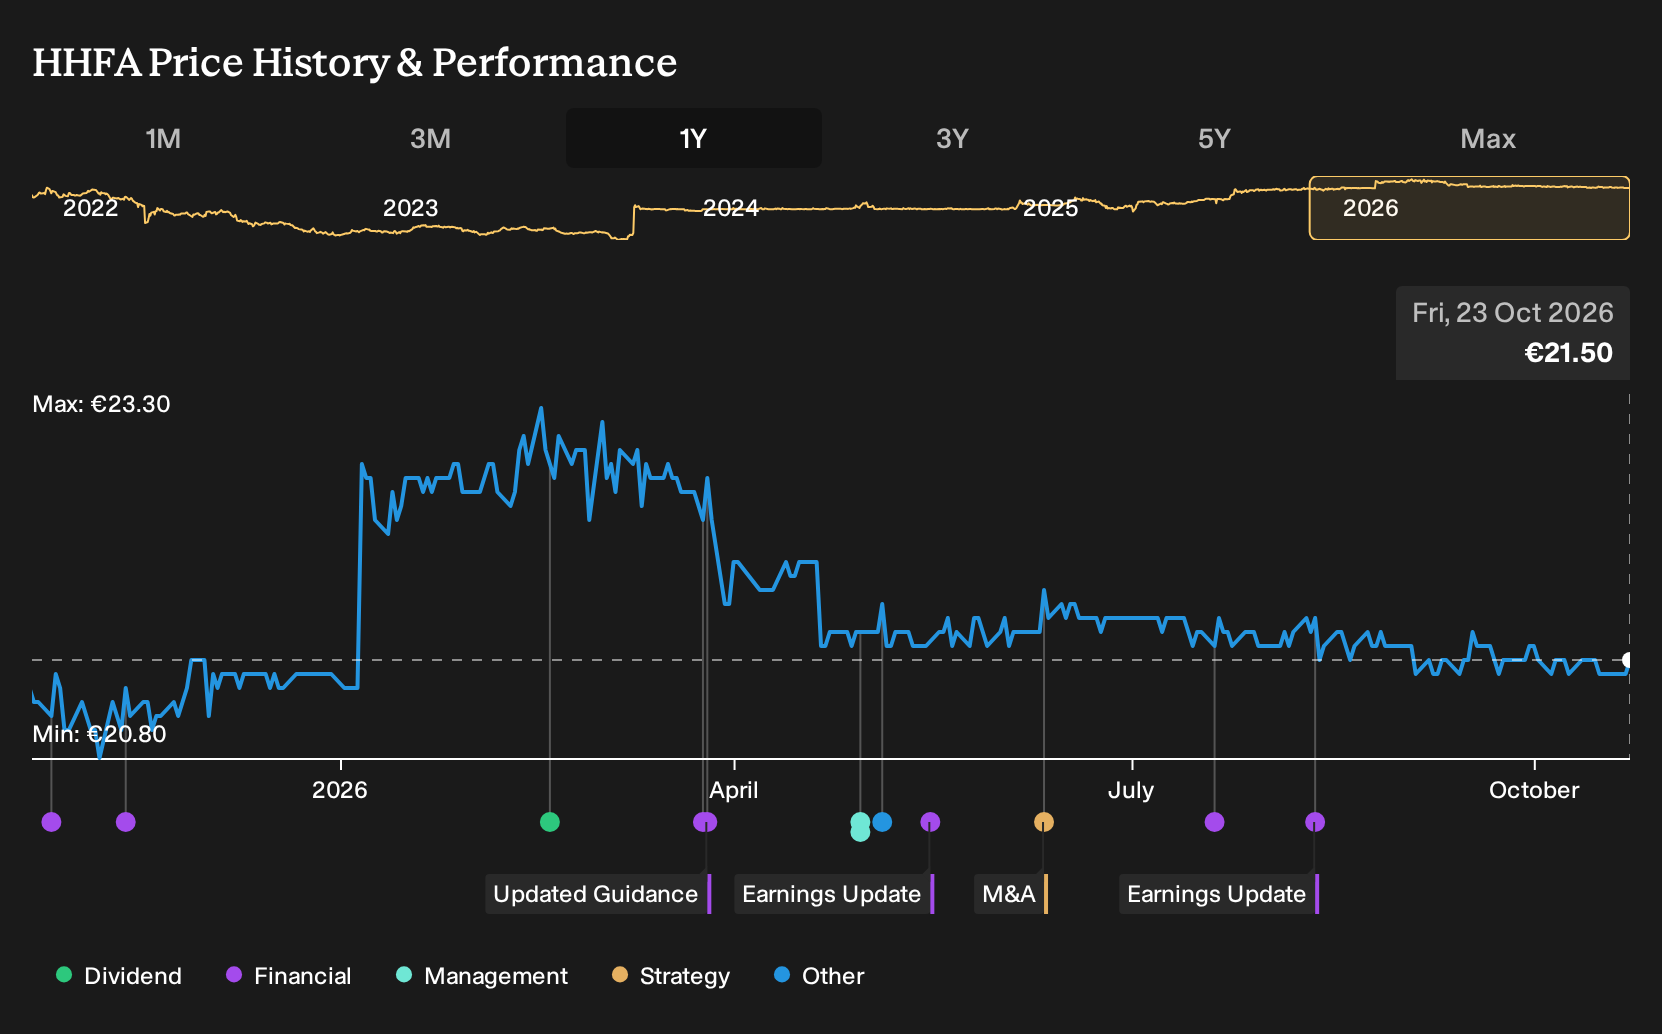
Task: Switch to the 3M range tab
Action: tap(430, 138)
